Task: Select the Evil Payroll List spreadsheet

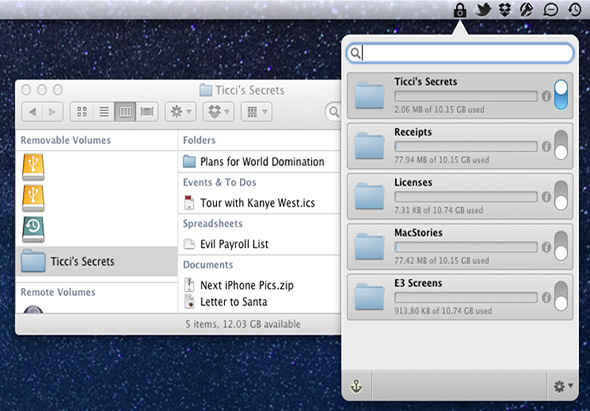Action: tap(259, 244)
